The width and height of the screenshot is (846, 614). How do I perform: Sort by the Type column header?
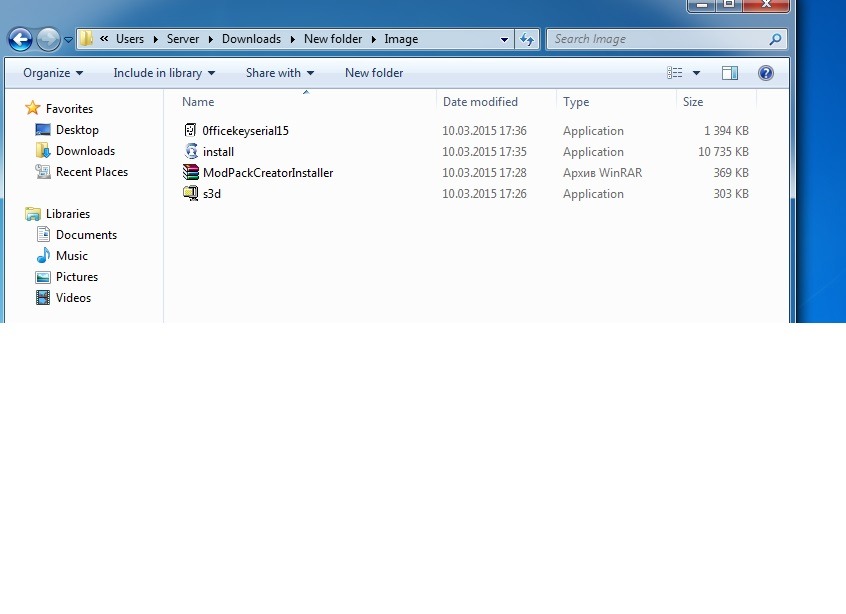[x=576, y=103]
